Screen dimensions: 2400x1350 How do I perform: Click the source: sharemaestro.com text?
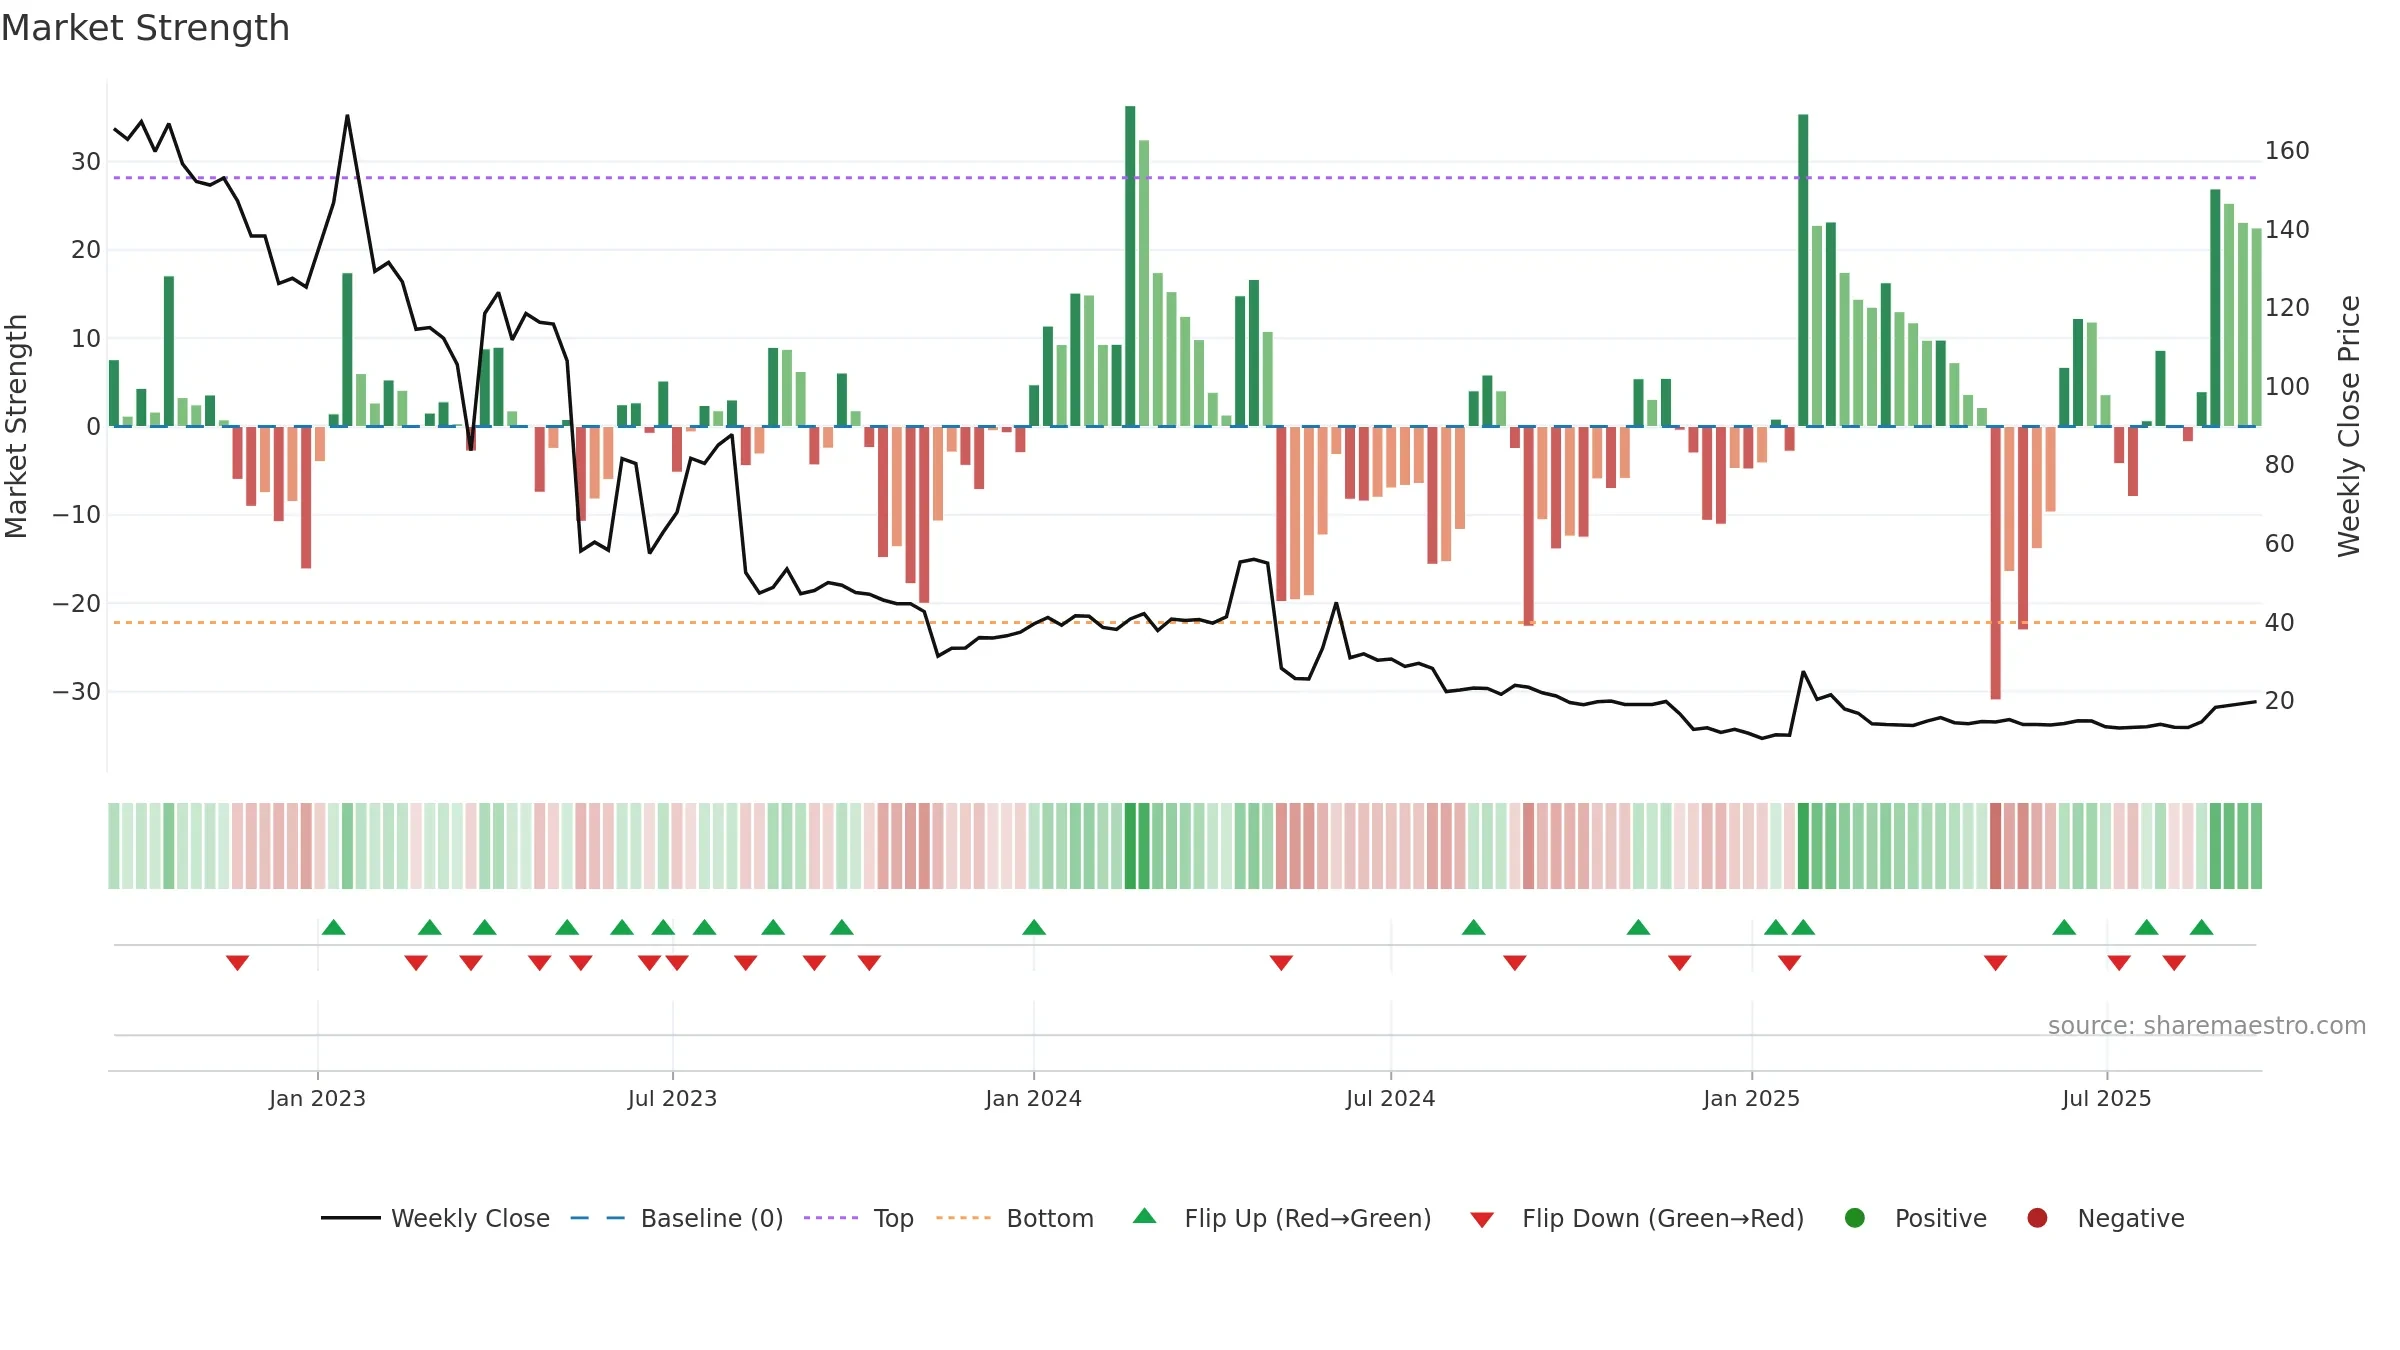(2207, 1025)
